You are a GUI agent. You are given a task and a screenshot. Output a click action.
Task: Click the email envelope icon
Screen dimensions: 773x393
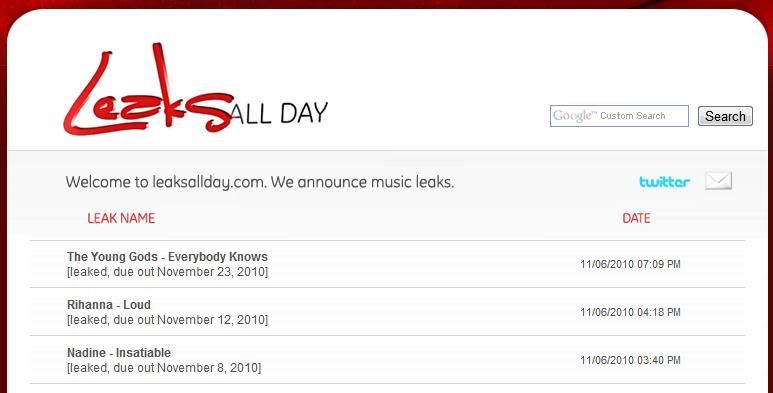pos(718,181)
